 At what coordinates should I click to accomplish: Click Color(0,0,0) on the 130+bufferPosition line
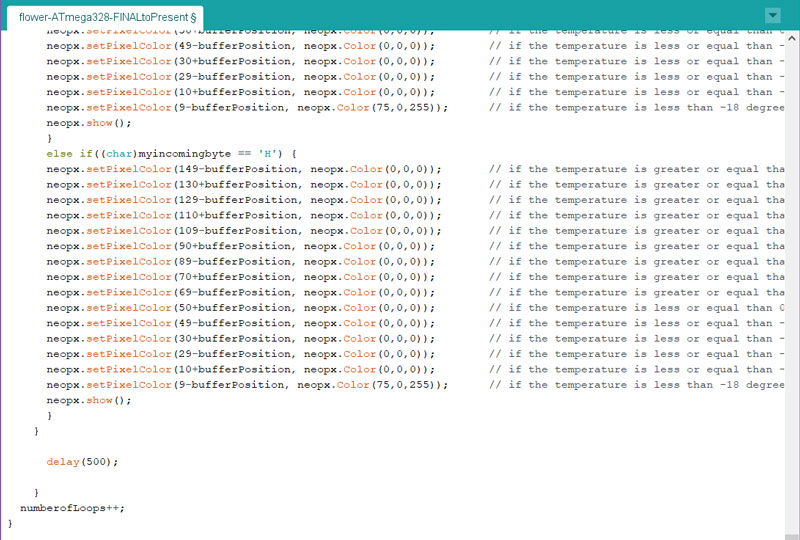pyautogui.click(x=392, y=184)
